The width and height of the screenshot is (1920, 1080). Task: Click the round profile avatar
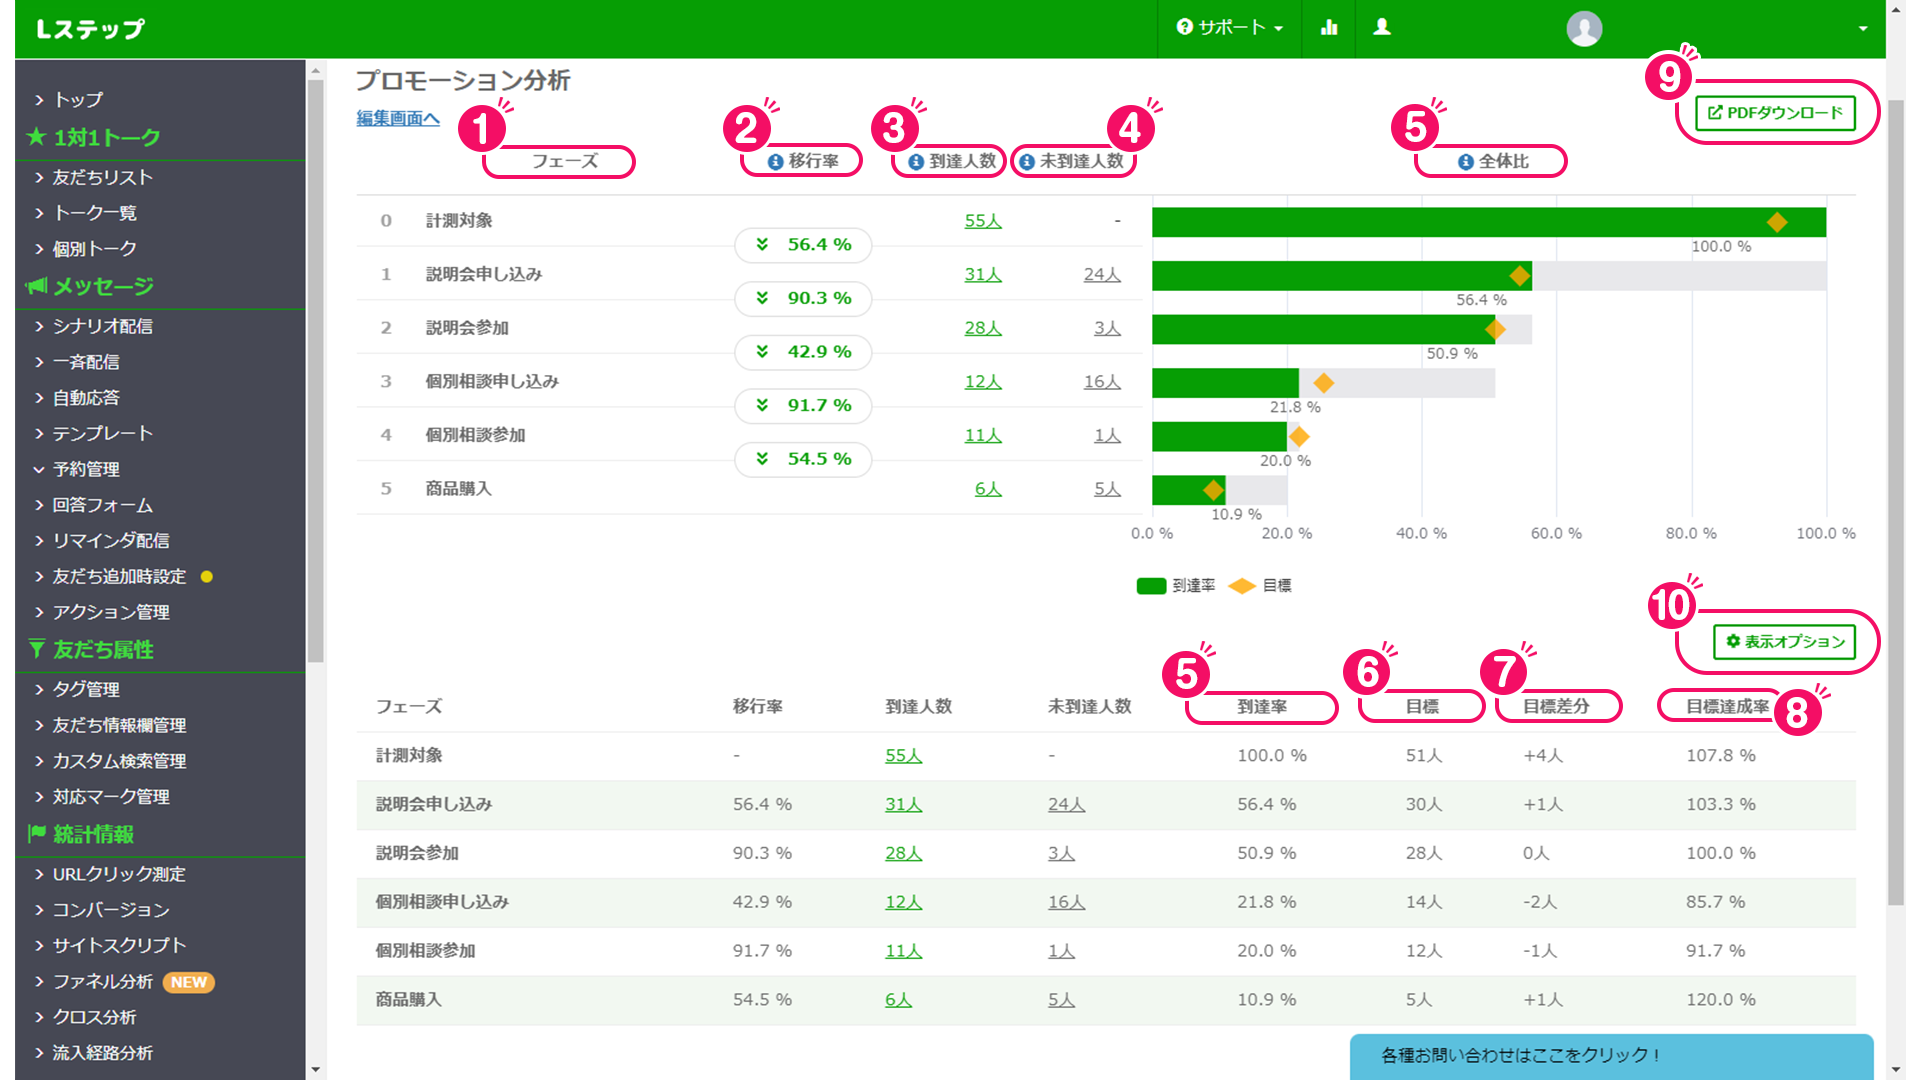pyautogui.click(x=1584, y=29)
